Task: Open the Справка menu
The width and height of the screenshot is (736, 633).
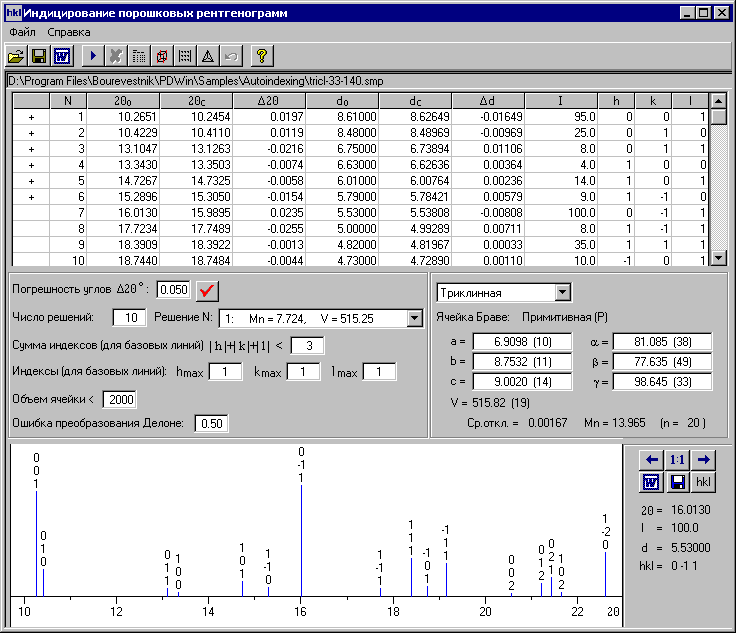Action: click(x=68, y=32)
